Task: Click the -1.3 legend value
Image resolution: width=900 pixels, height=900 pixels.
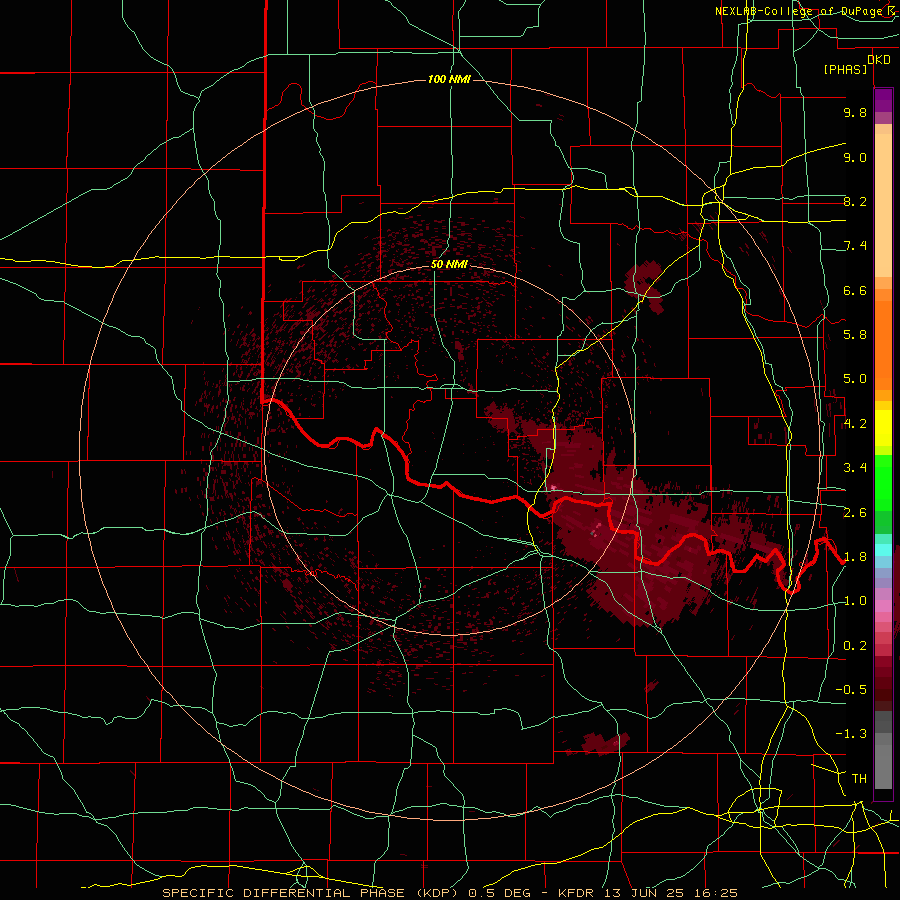Action: tap(851, 734)
